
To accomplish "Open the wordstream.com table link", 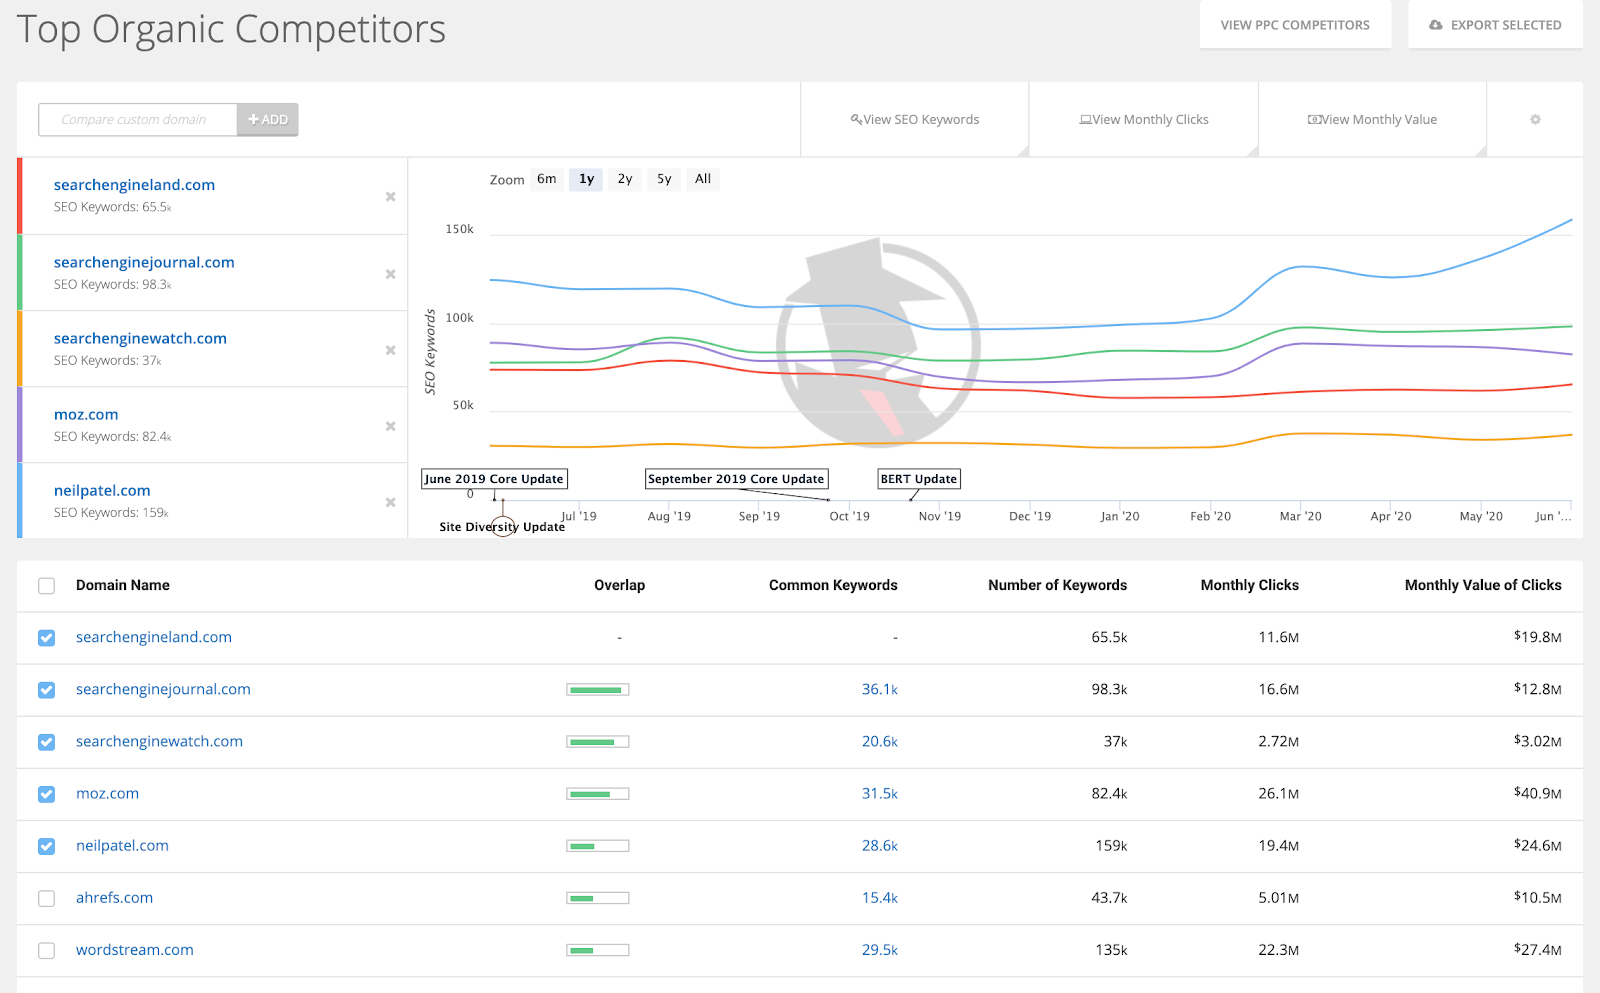I will 135,950.
